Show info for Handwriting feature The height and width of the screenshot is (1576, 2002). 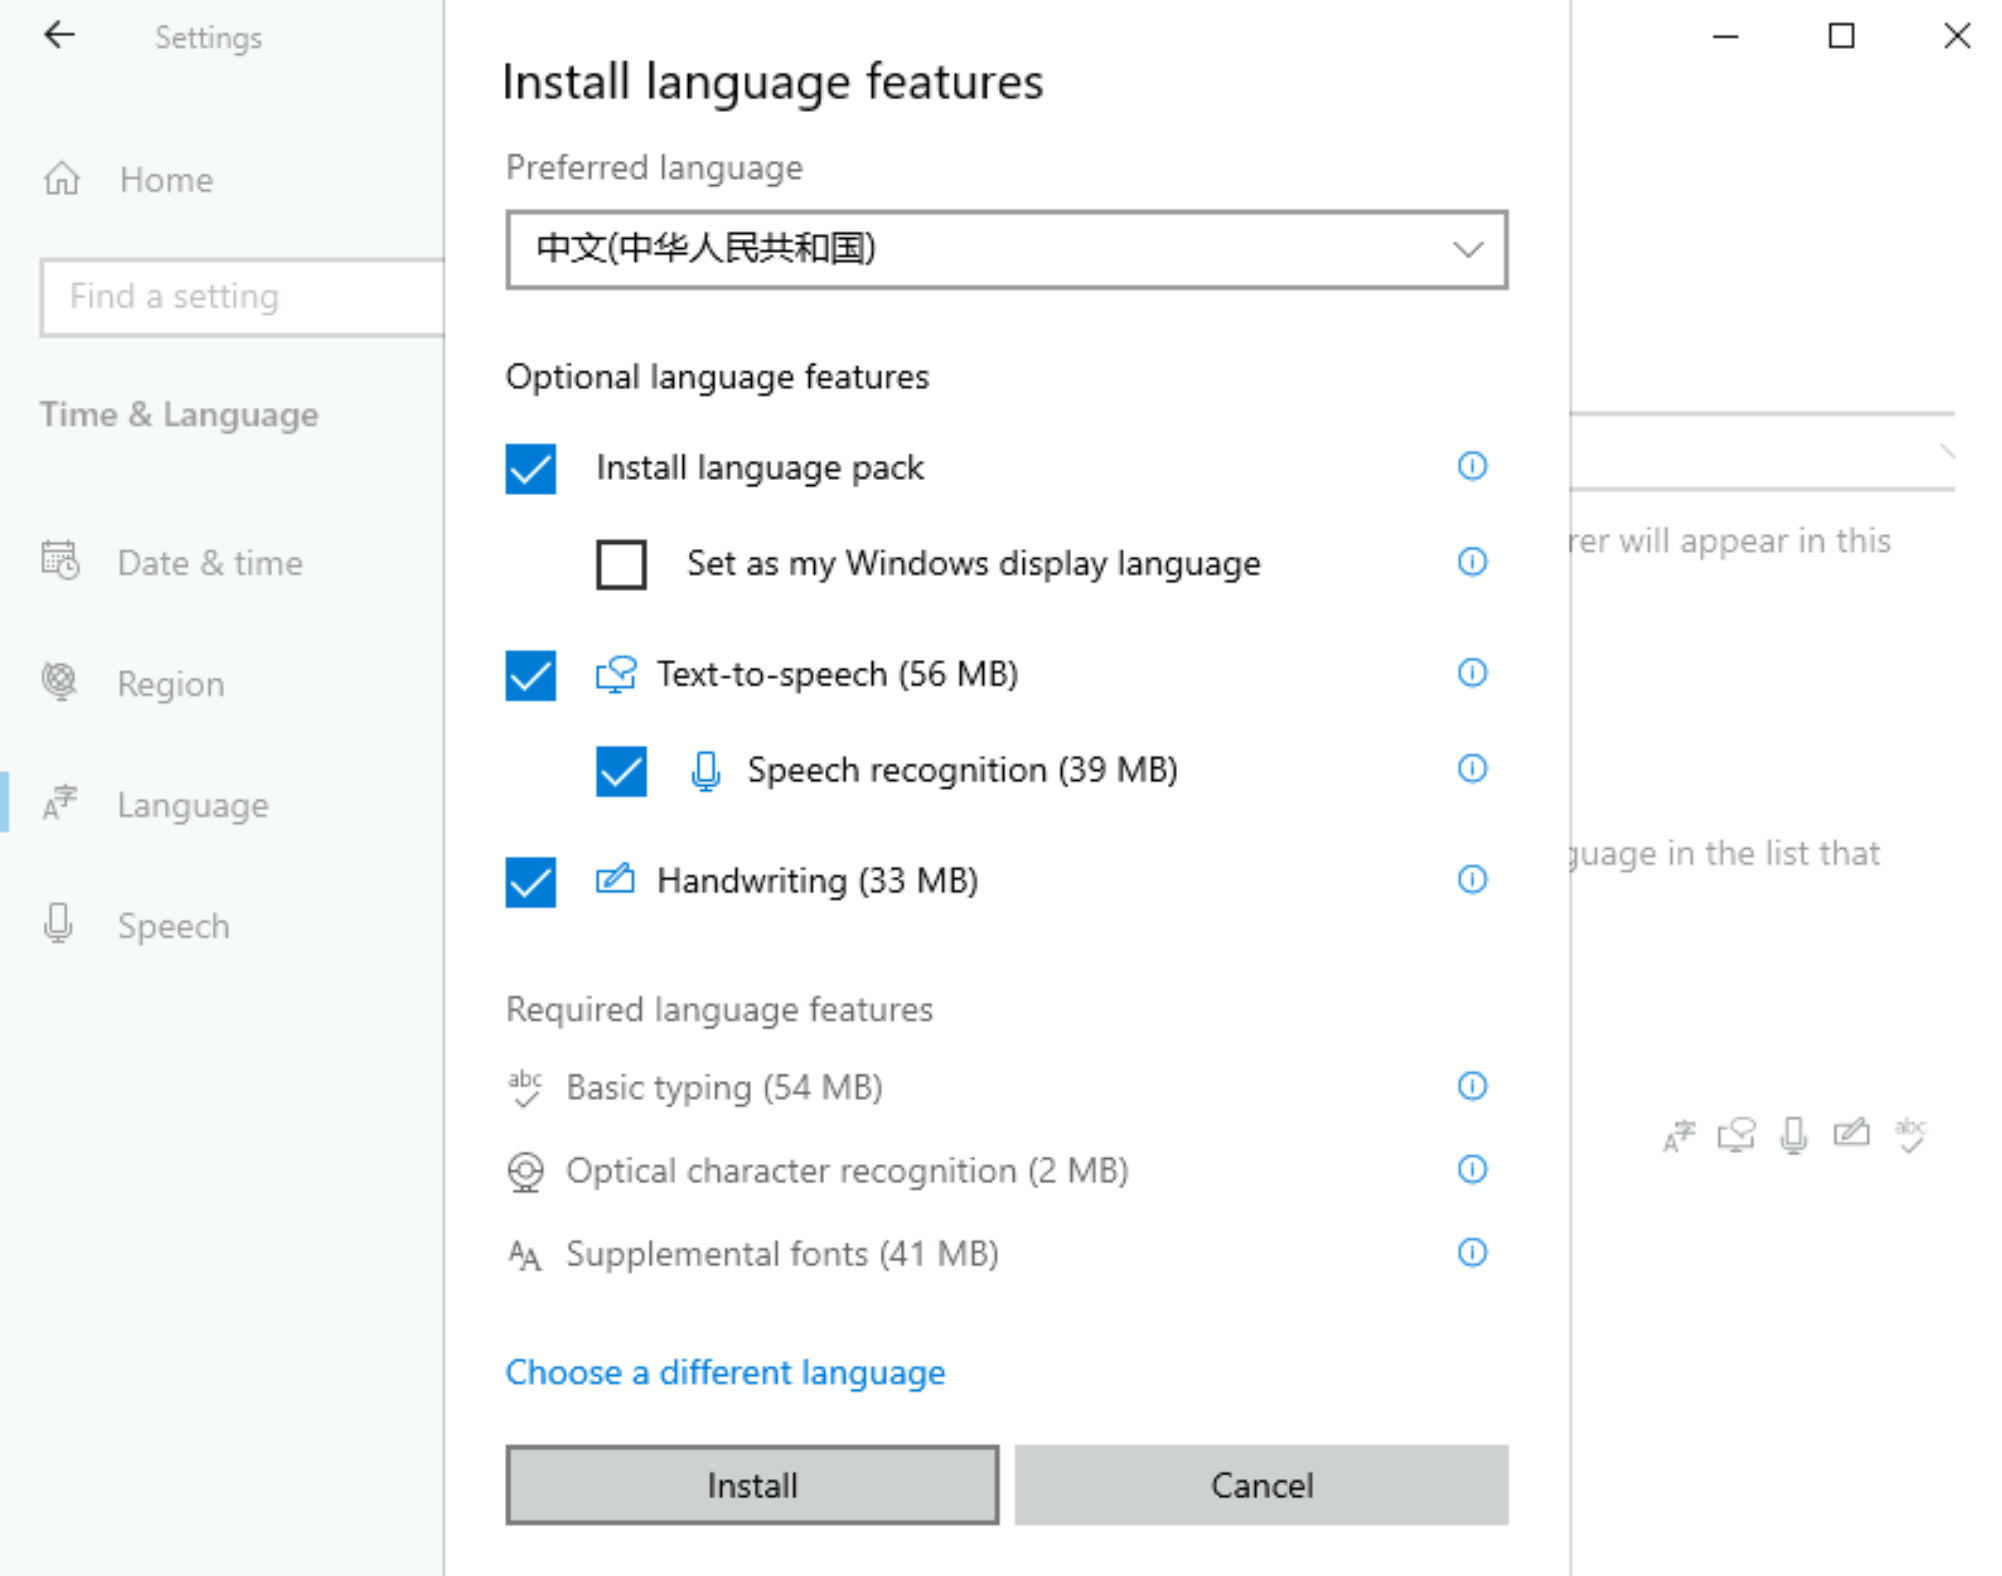[x=1472, y=880]
